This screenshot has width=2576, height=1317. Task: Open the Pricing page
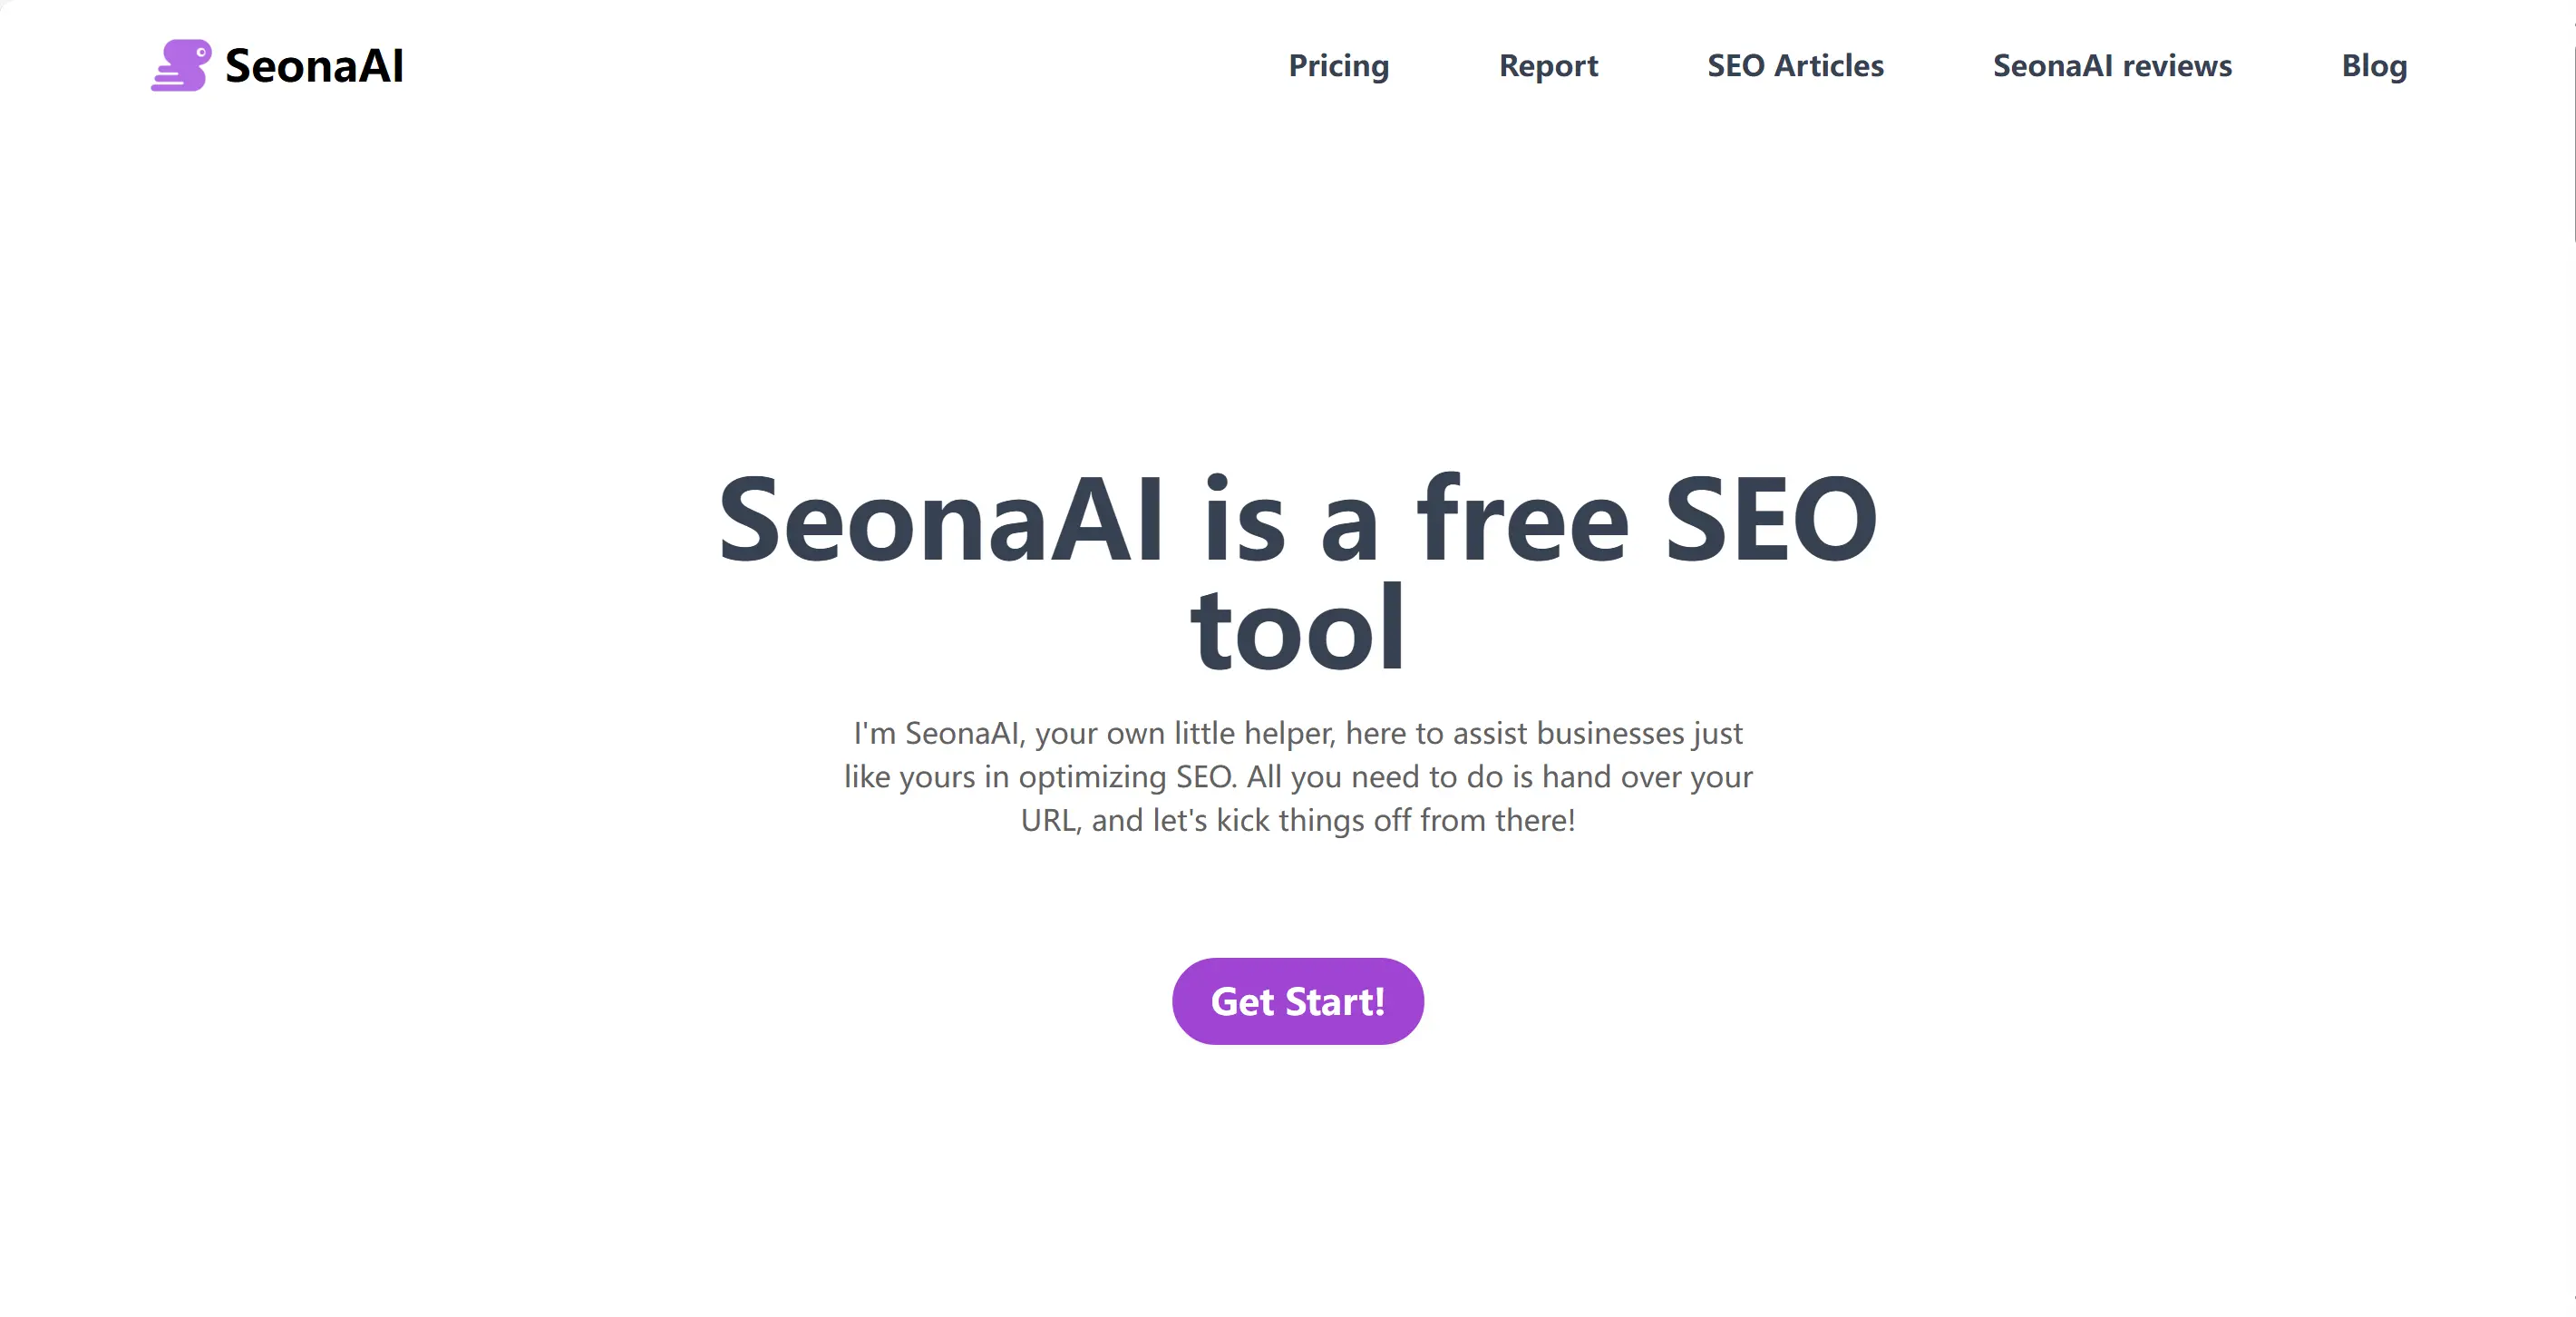tap(1338, 65)
